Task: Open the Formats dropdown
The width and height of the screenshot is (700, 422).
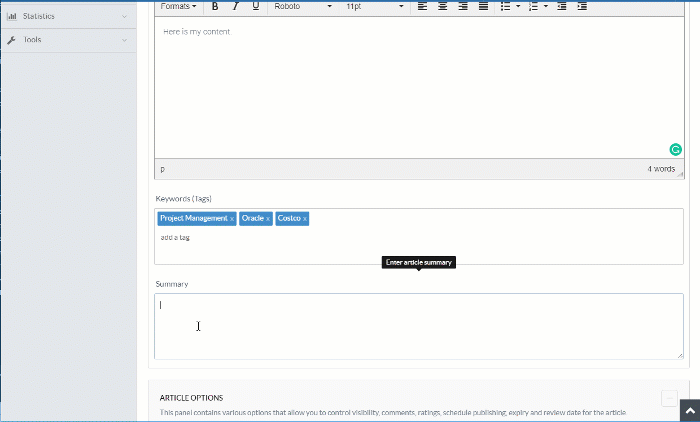Action: (x=178, y=6)
